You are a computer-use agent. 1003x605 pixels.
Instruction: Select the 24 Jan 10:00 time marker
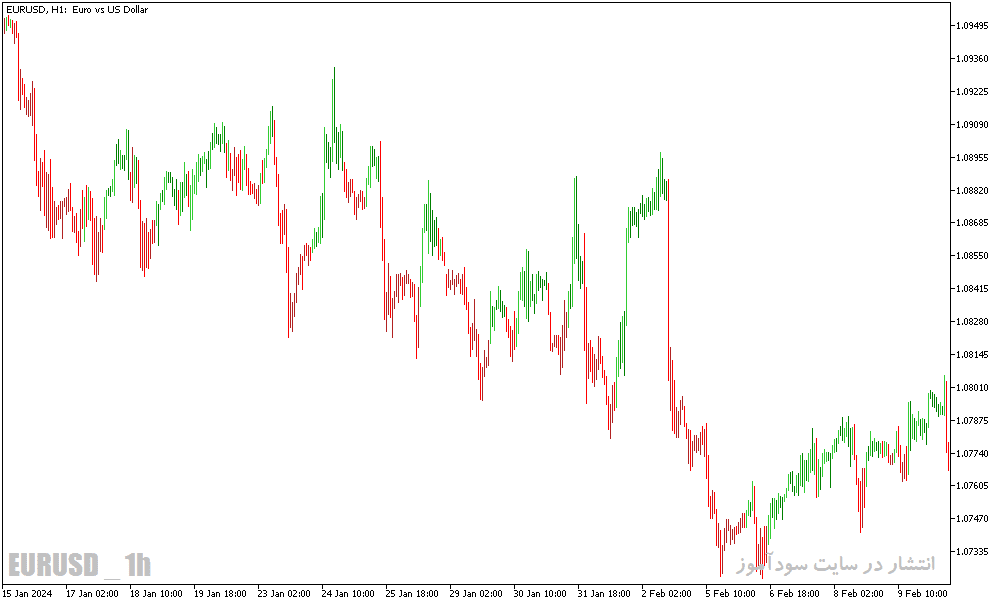click(x=348, y=593)
